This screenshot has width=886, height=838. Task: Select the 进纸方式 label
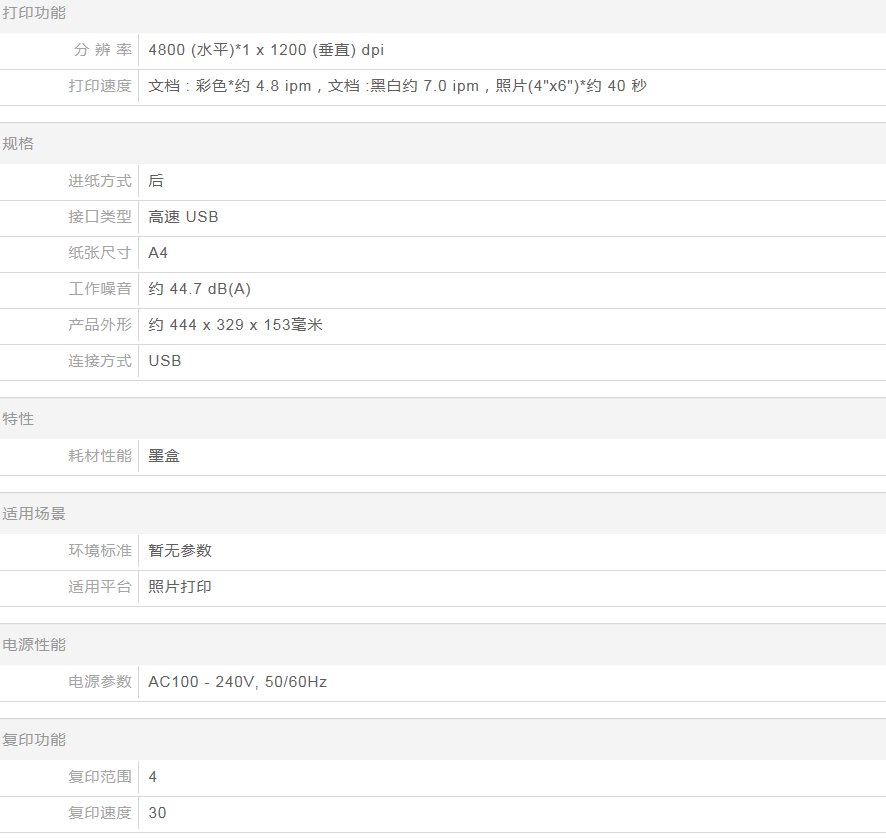pos(100,181)
